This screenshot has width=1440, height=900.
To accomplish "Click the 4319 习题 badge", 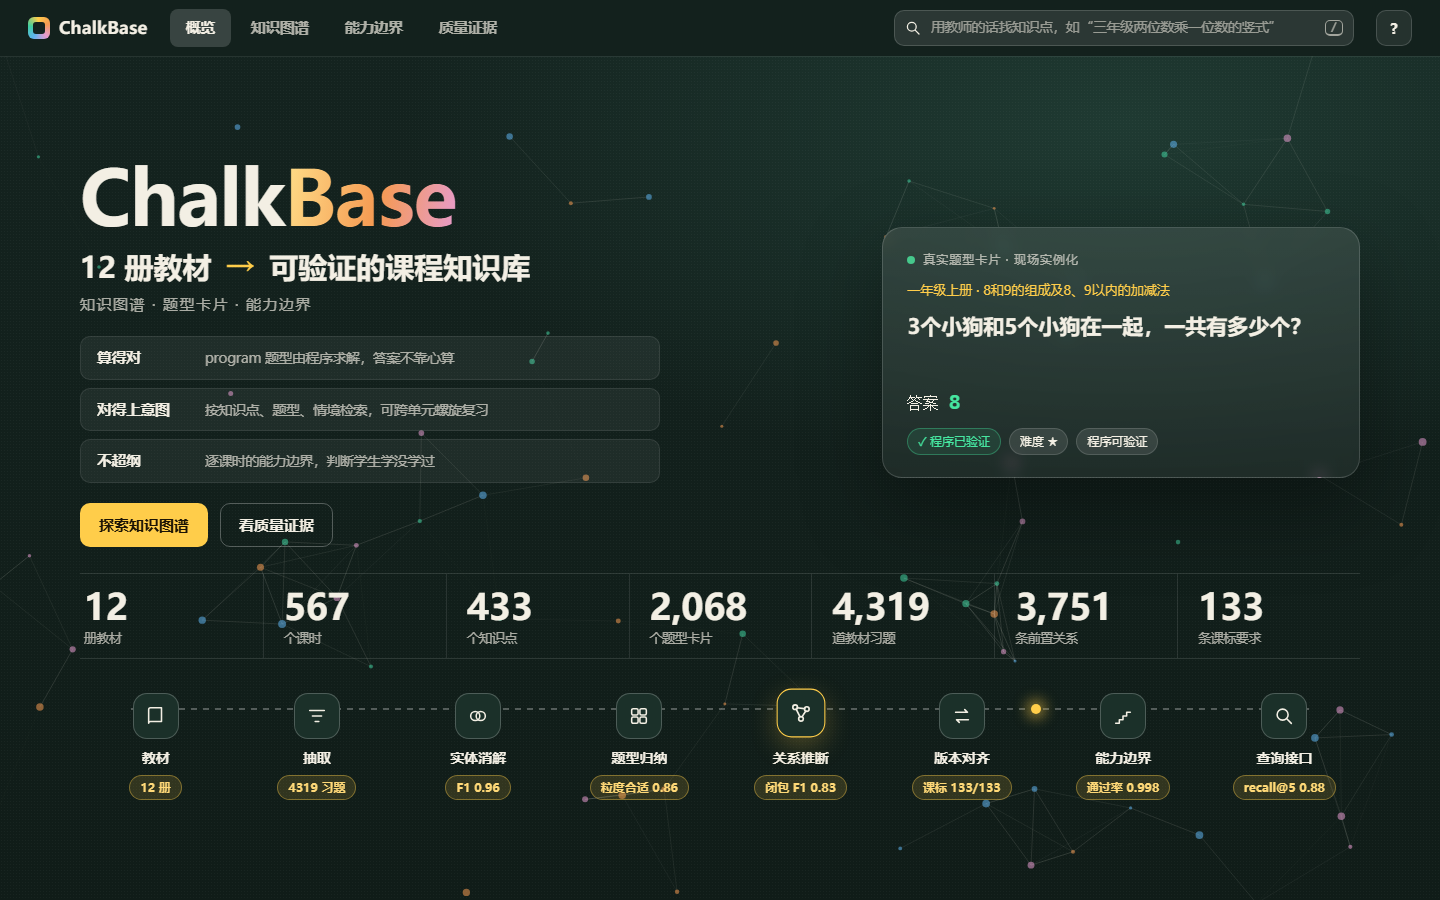I will pos(317,788).
